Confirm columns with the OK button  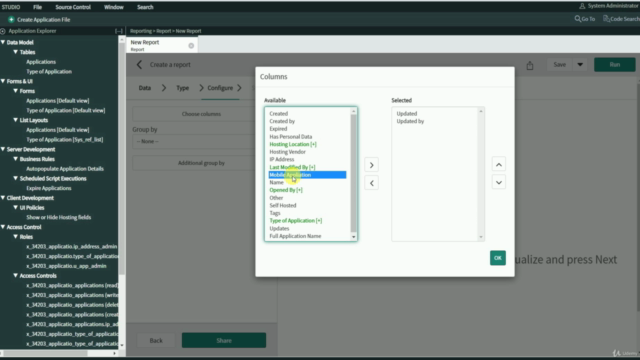tap(498, 258)
